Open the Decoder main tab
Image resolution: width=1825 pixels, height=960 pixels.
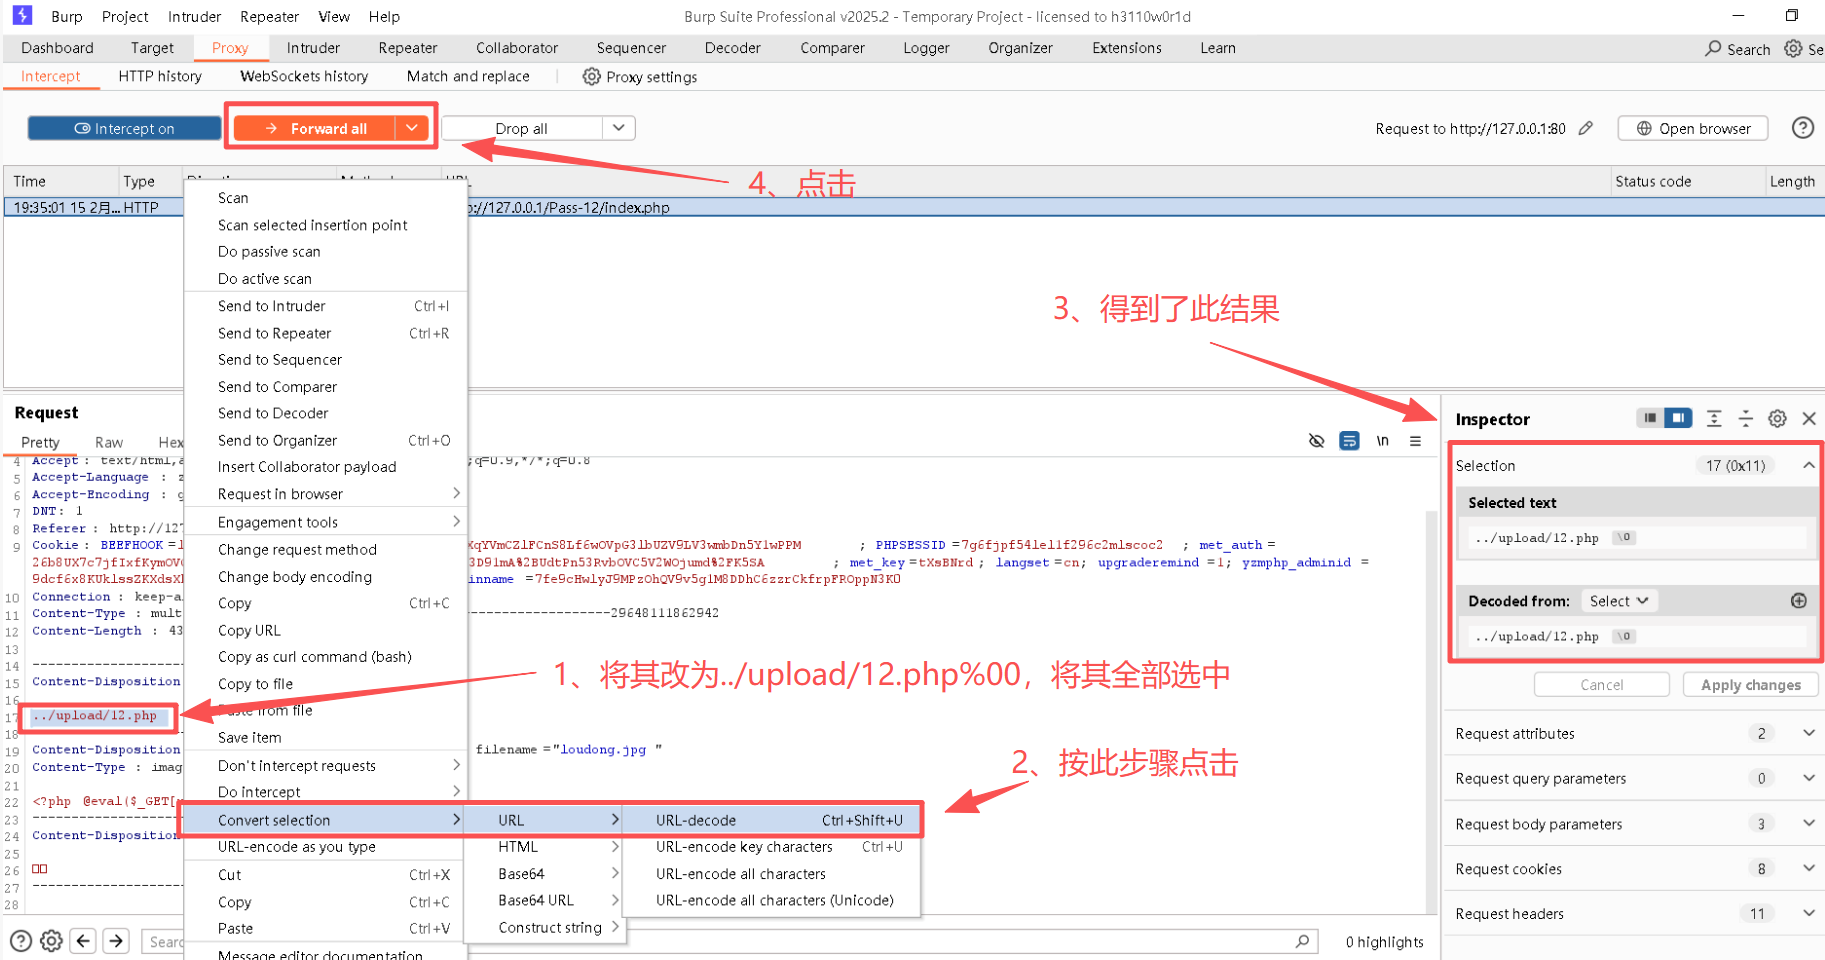pyautogui.click(x=732, y=48)
